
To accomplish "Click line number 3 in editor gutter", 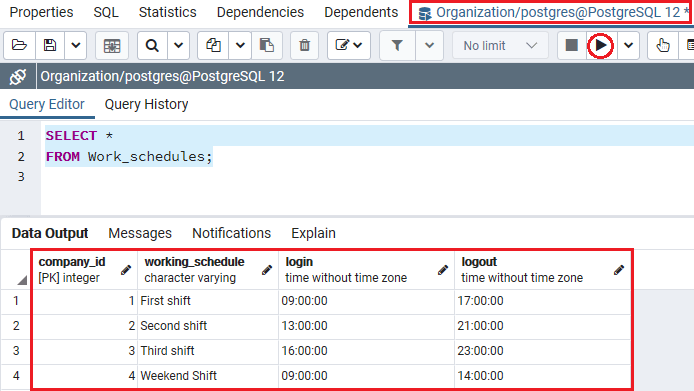I will pos(21,177).
